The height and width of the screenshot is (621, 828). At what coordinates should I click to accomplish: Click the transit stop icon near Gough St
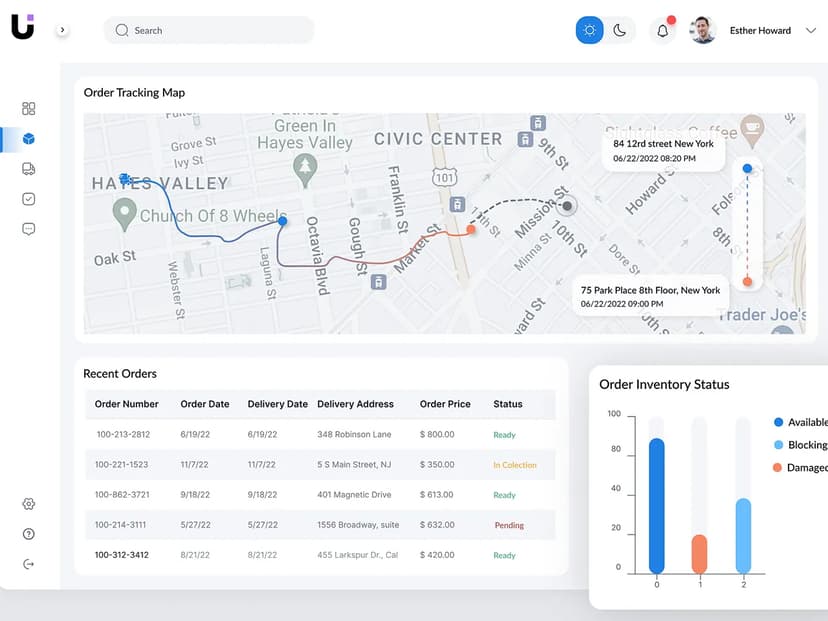pyautogui.click(x=378, y=282)
